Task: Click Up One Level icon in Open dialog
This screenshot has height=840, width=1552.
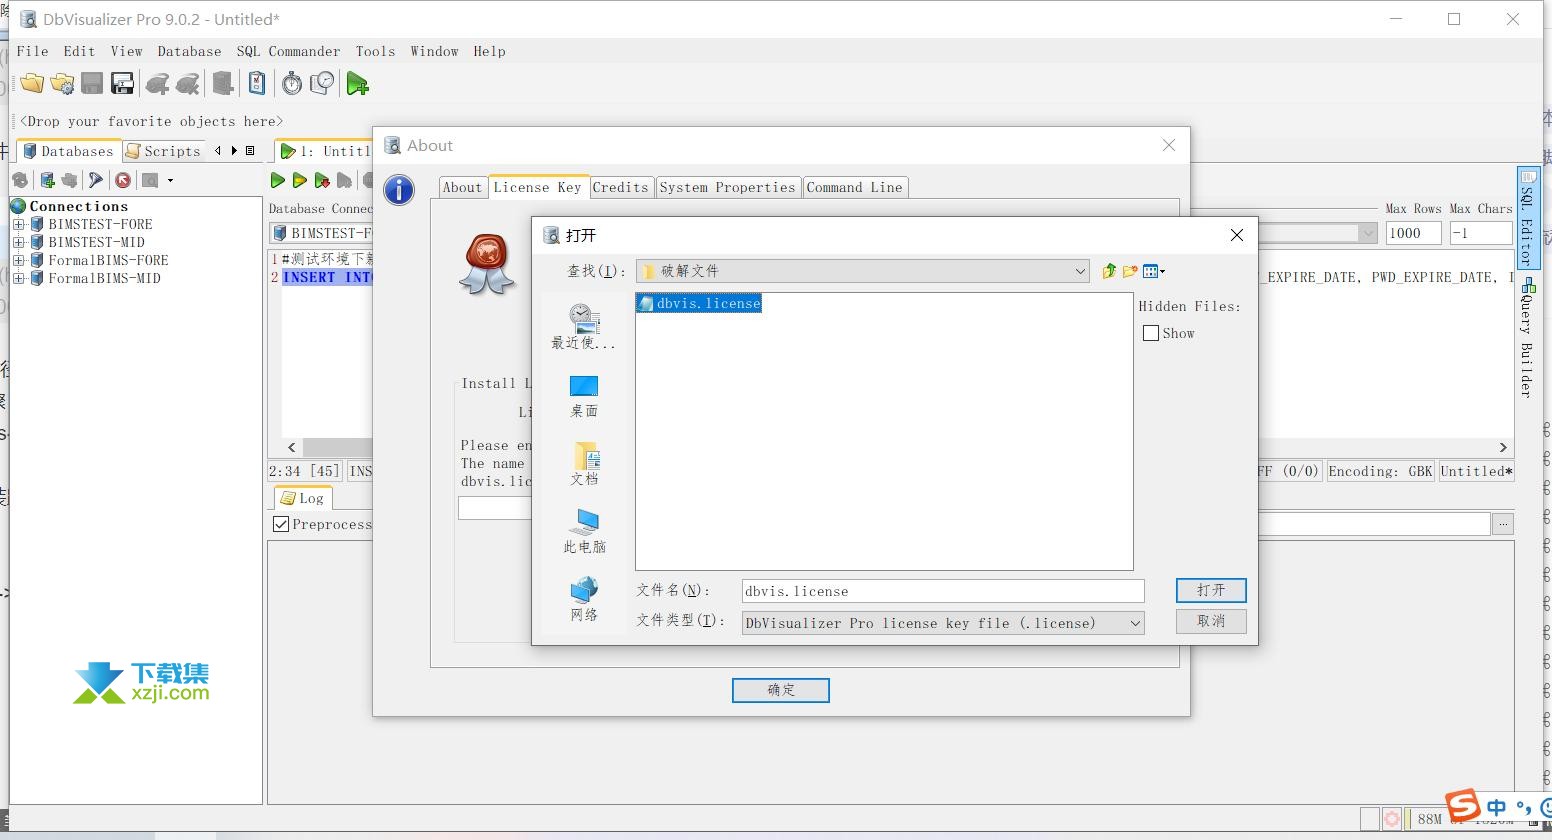Action: [x=1109, y=271]
